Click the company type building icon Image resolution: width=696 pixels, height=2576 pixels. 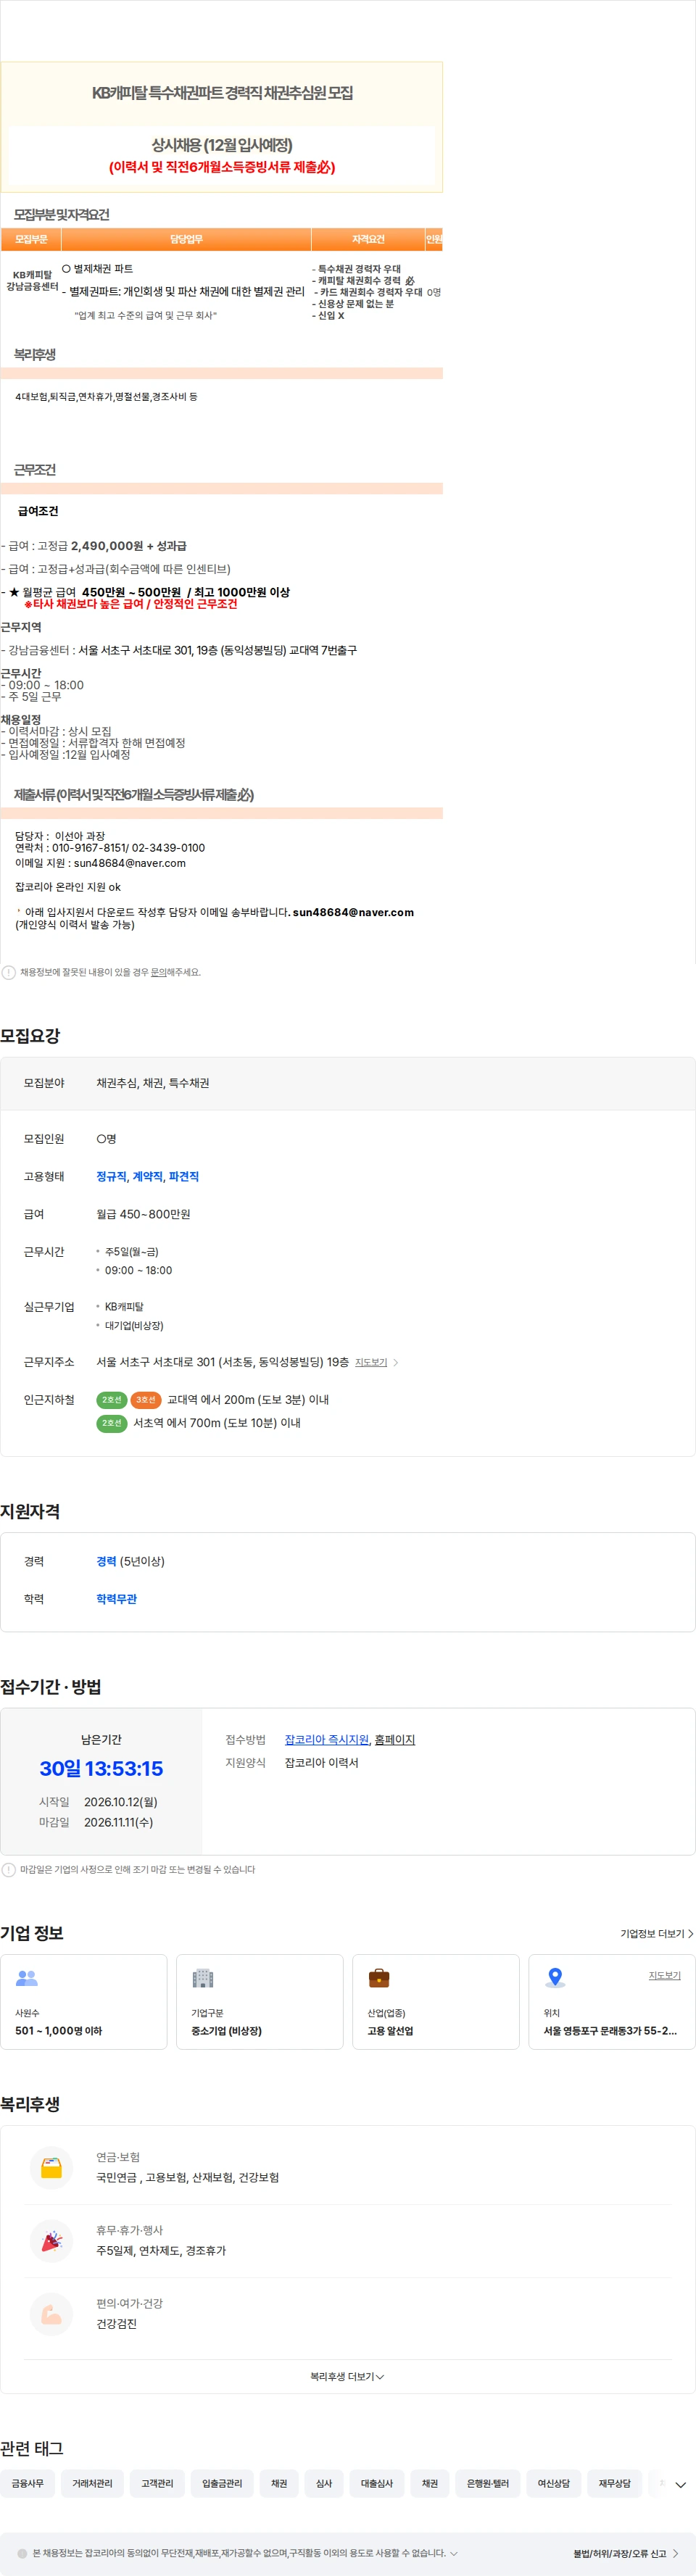tap(203, 1977)
